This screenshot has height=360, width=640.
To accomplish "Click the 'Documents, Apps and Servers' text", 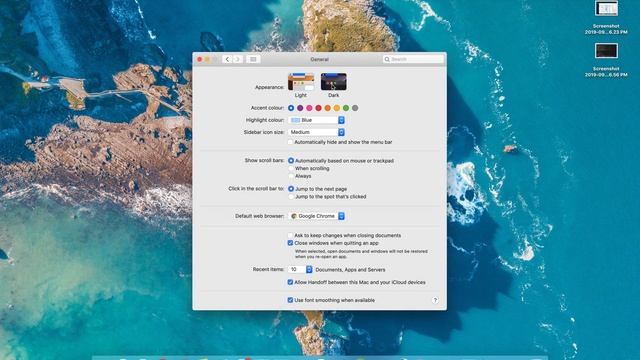I will click(x=350, y=270).
